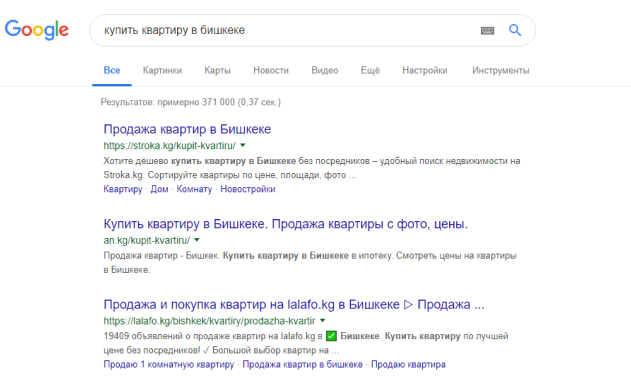The height and width of the screenshot is (383, 631).
Task: Click the an.kg/kupit-kvartiru URL
Action: (x=146, y=241)
